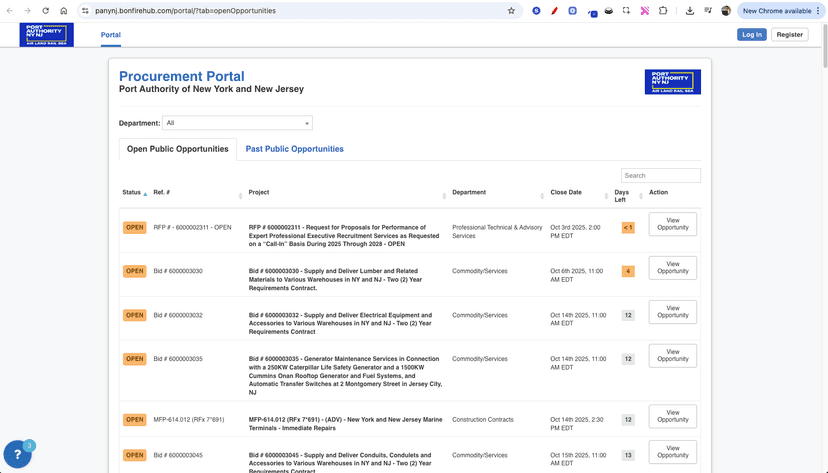Sort the table by Days Left column
Screen dimensions: 828x473
(x=622, y=196)
